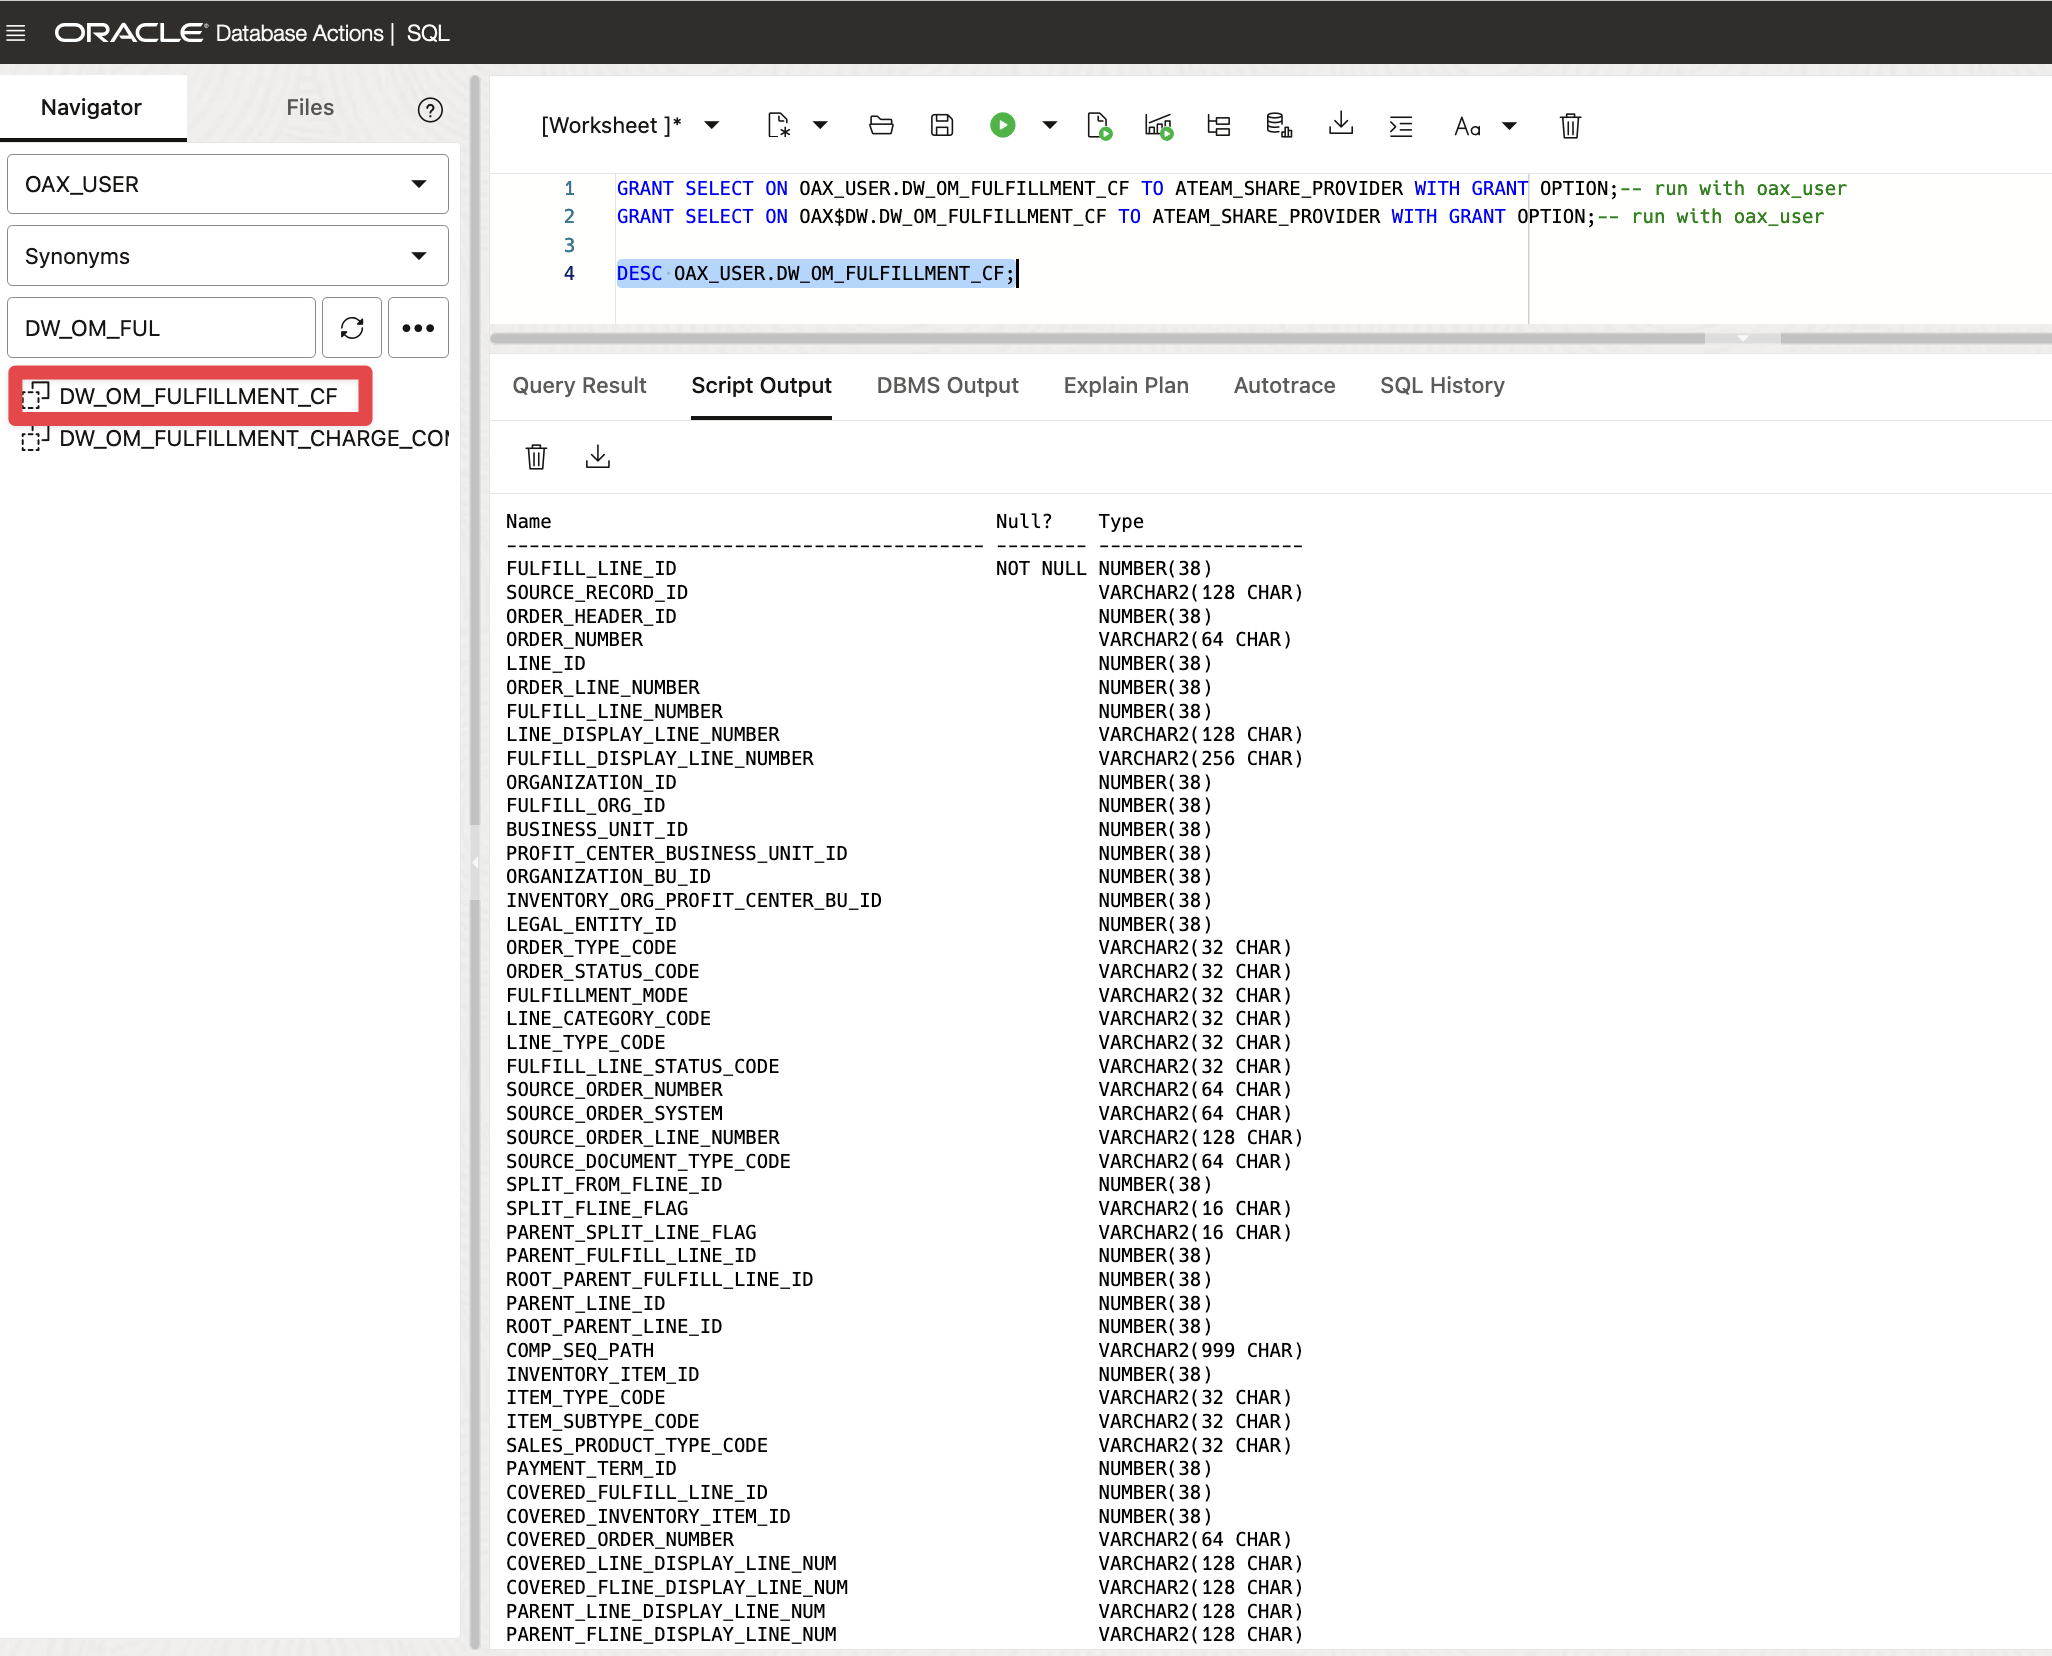The image size is (2052, 1656).
Task: Select the DW_OM_FULFILLMENT_CF synonym
Action: pos(198,396)
